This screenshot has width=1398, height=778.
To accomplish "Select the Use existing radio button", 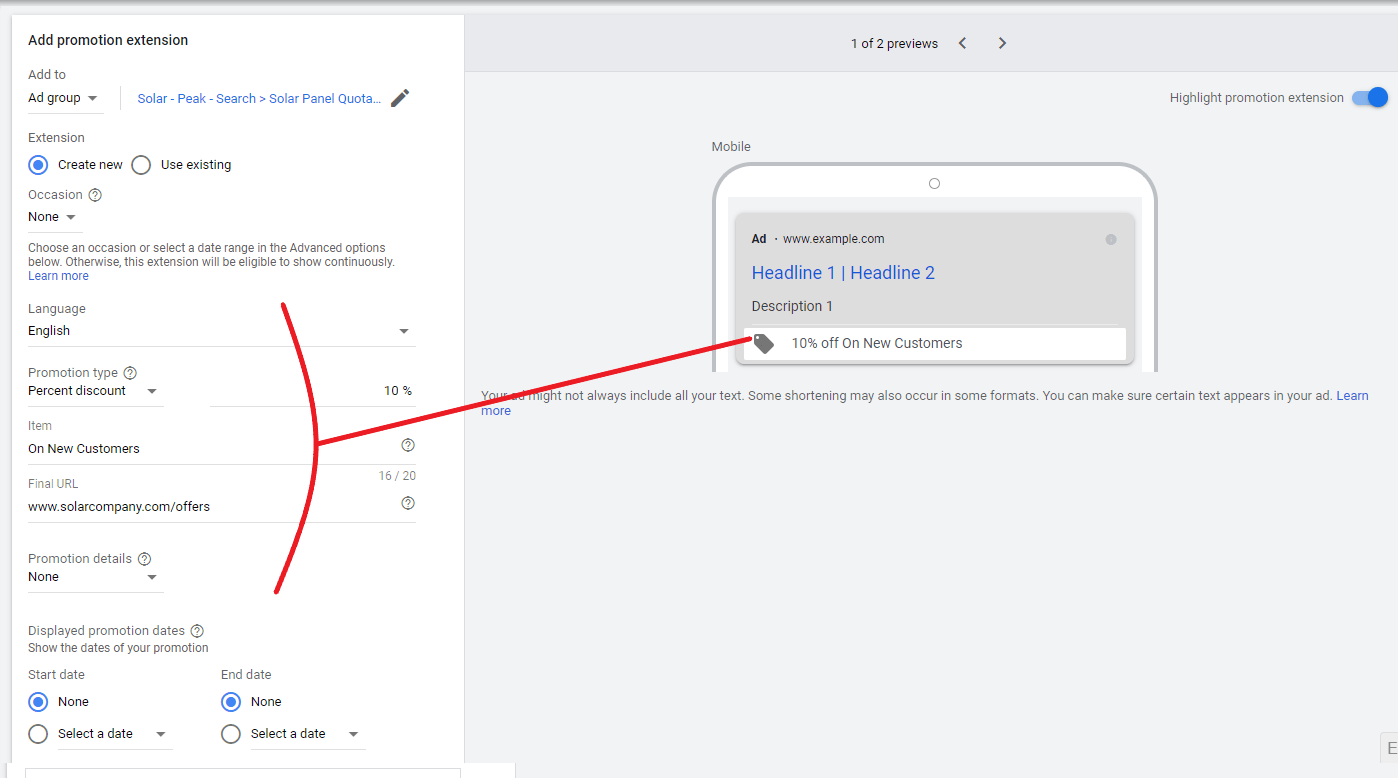I will pyautogui.click(x=141, y=165).
